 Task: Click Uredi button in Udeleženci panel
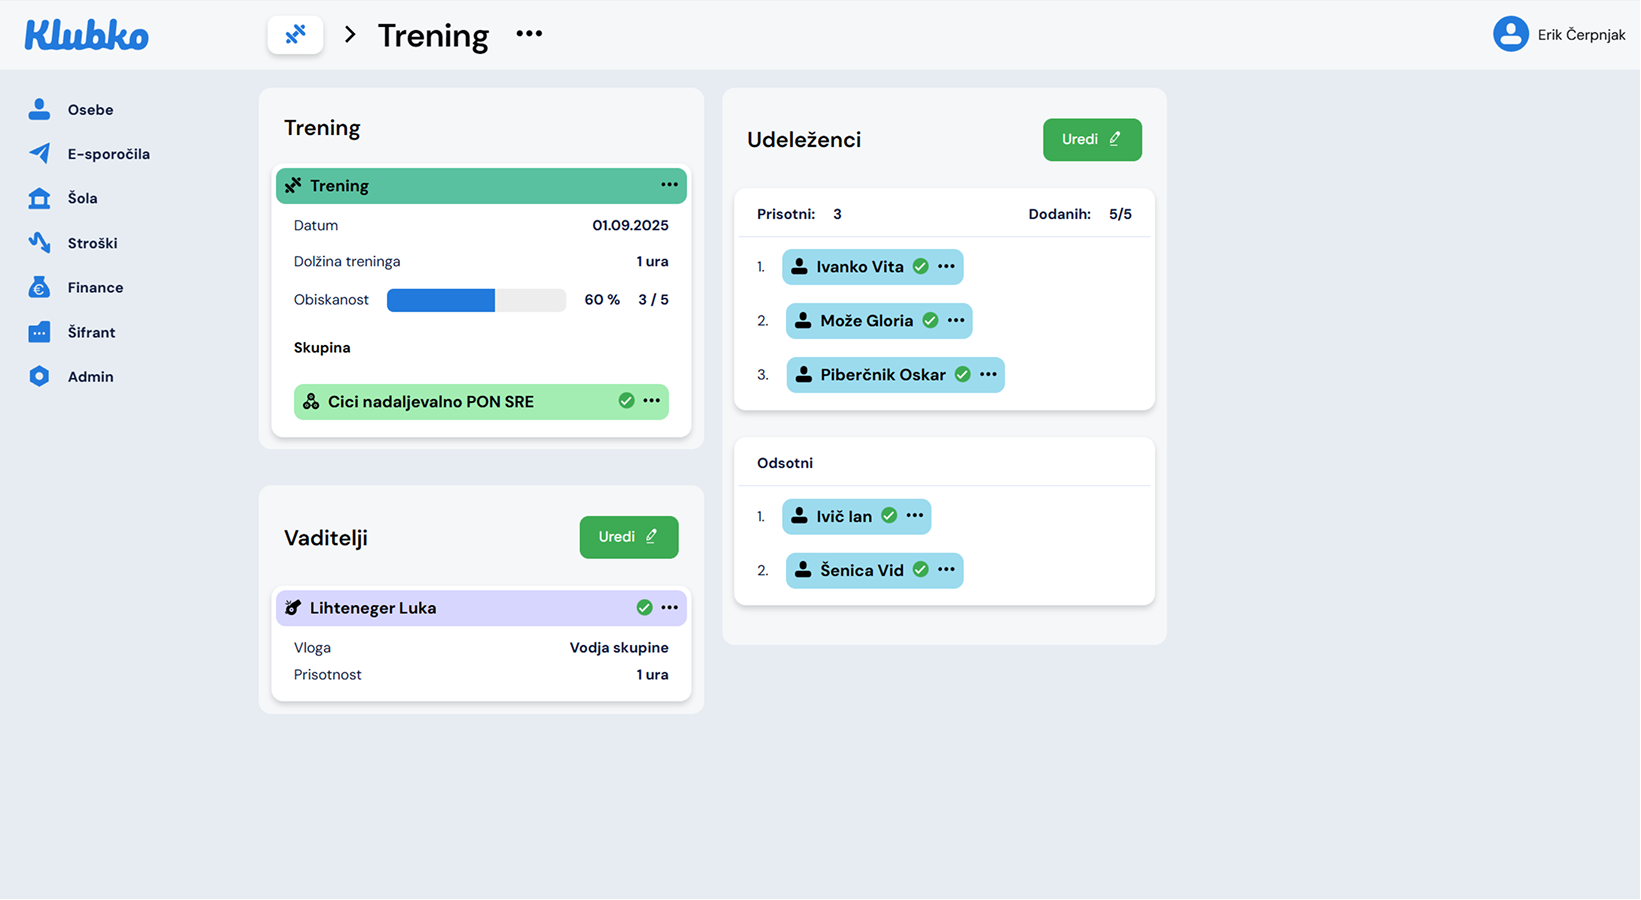point(1092,140)
